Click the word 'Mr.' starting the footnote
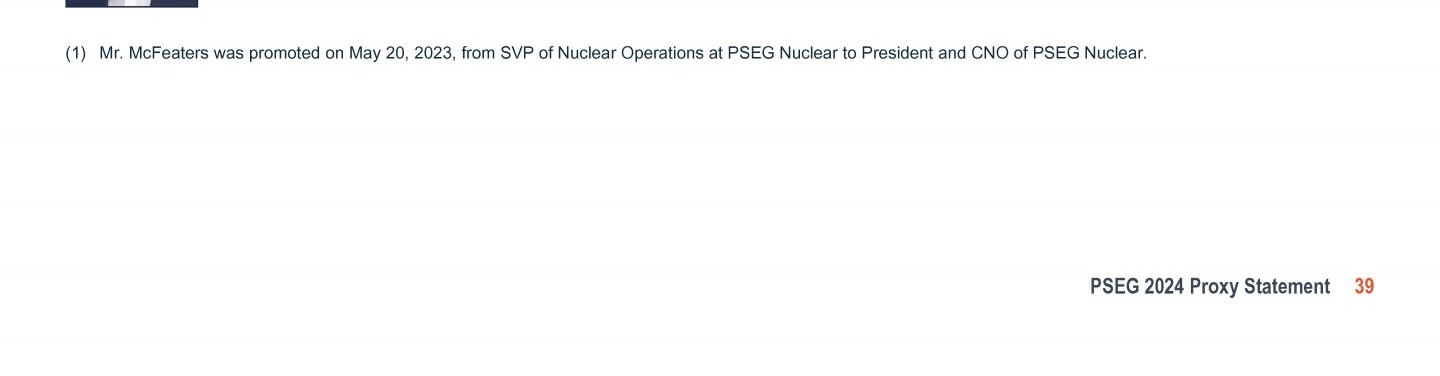Image resolution: width=1440 pixels, height=376 pixels. (x=111, y=53)
